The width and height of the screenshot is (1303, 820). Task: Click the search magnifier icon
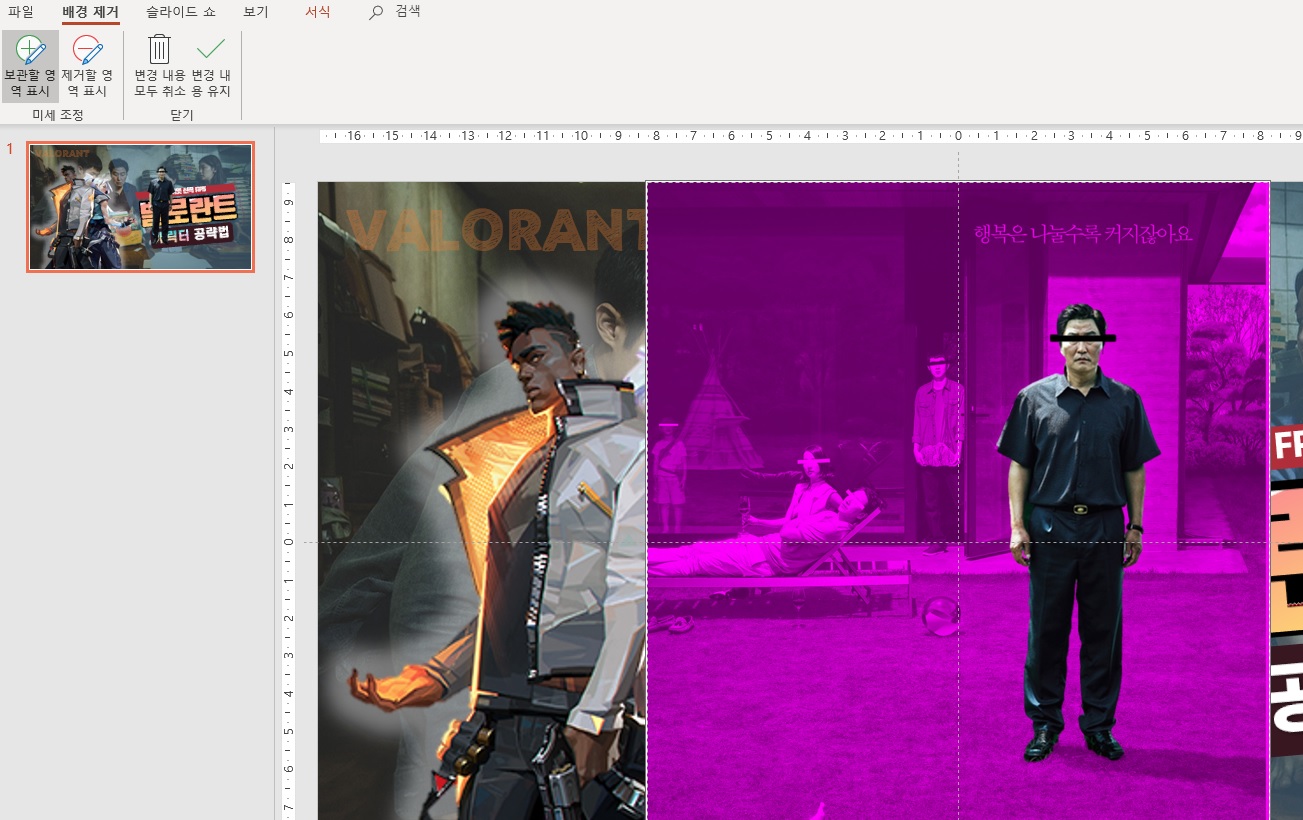pos(376,13)
